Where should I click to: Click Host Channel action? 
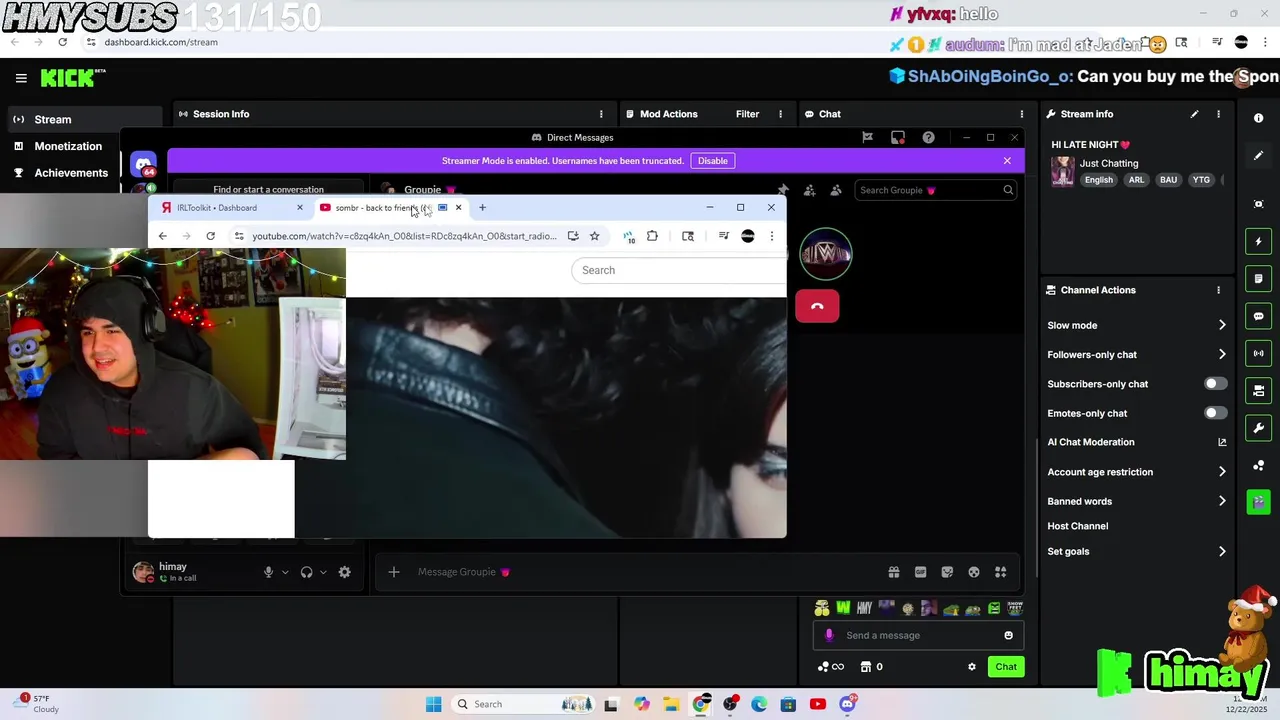tap(1078, 526)
